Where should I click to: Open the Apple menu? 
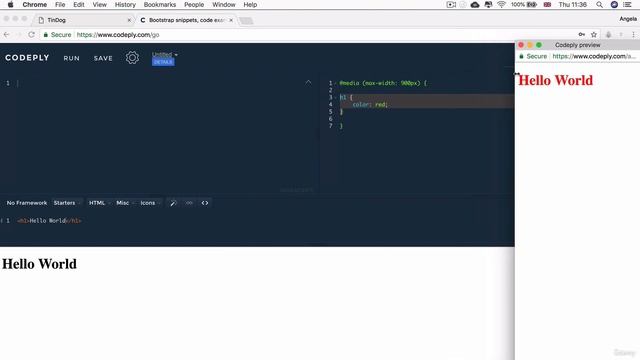click(x=10, y=5)
